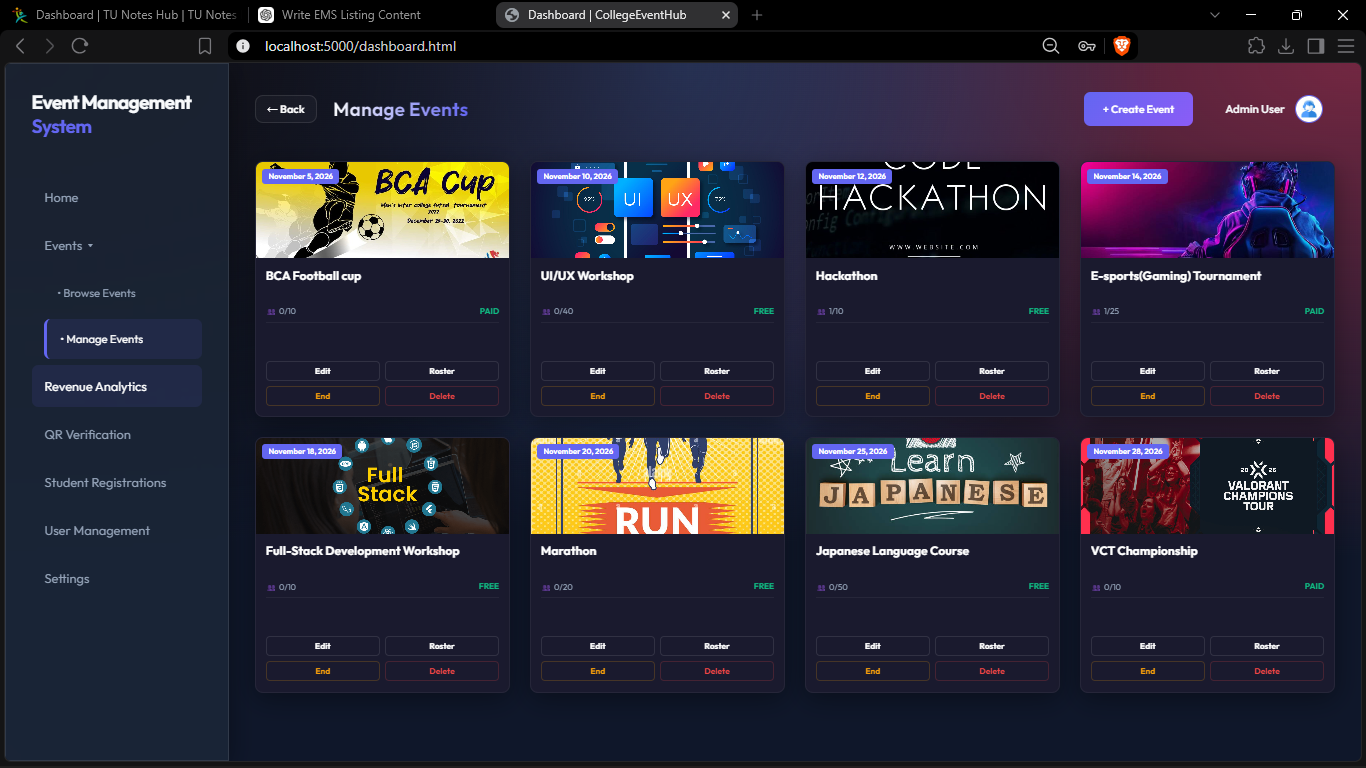This screenshot has width=1366, height=768.
Task: Open User Management in sidebar
Action: point(97,531)
